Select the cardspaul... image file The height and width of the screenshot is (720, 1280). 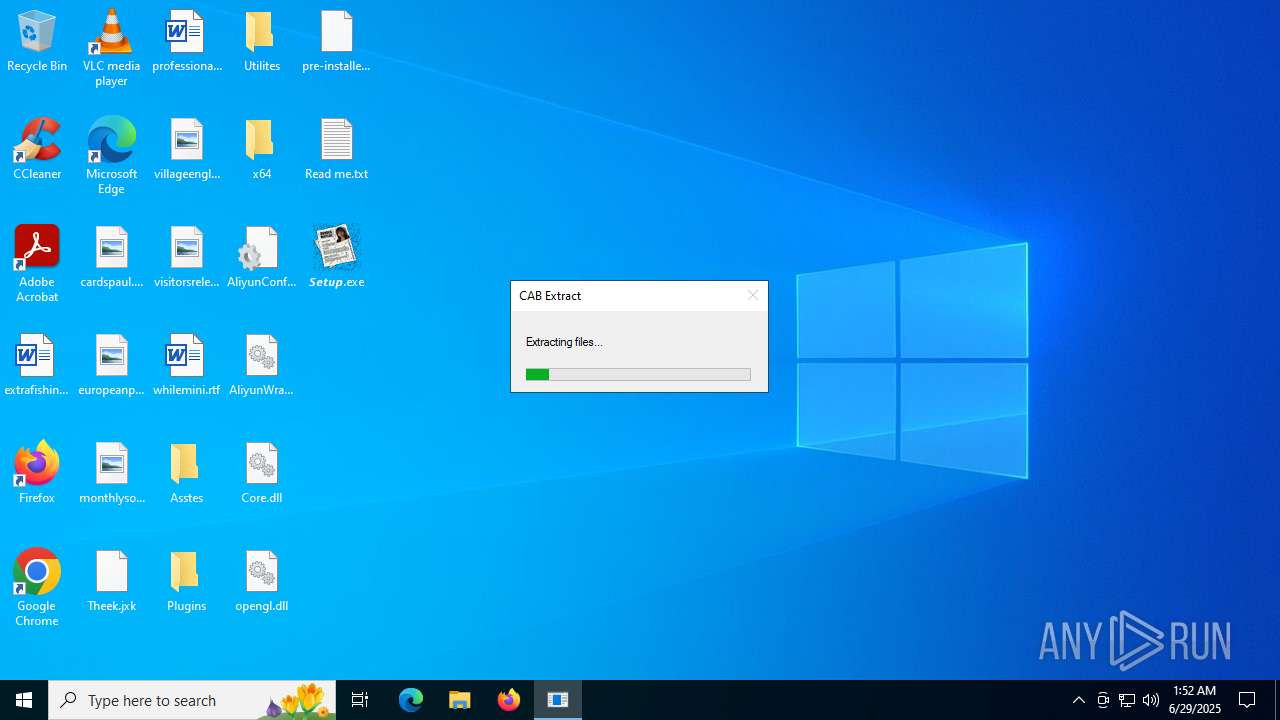coord(111,257)
